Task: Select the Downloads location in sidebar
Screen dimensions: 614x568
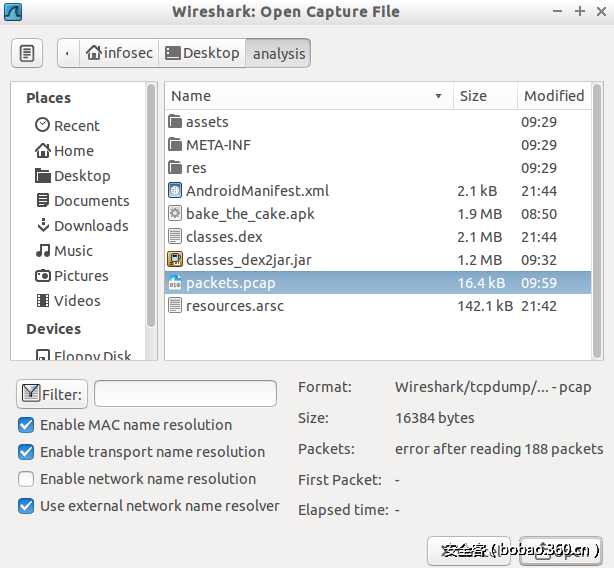Action: coord(82,225)
